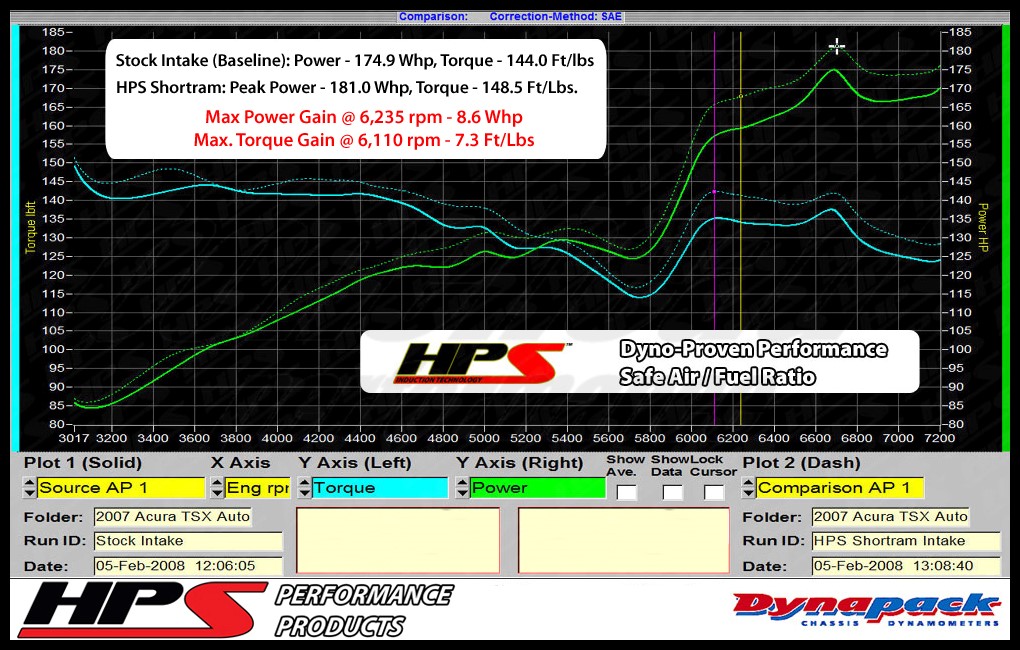Click the Y Axis (Left) heading
Viewport: 1020px width, 650px height.
coord(355,463)
